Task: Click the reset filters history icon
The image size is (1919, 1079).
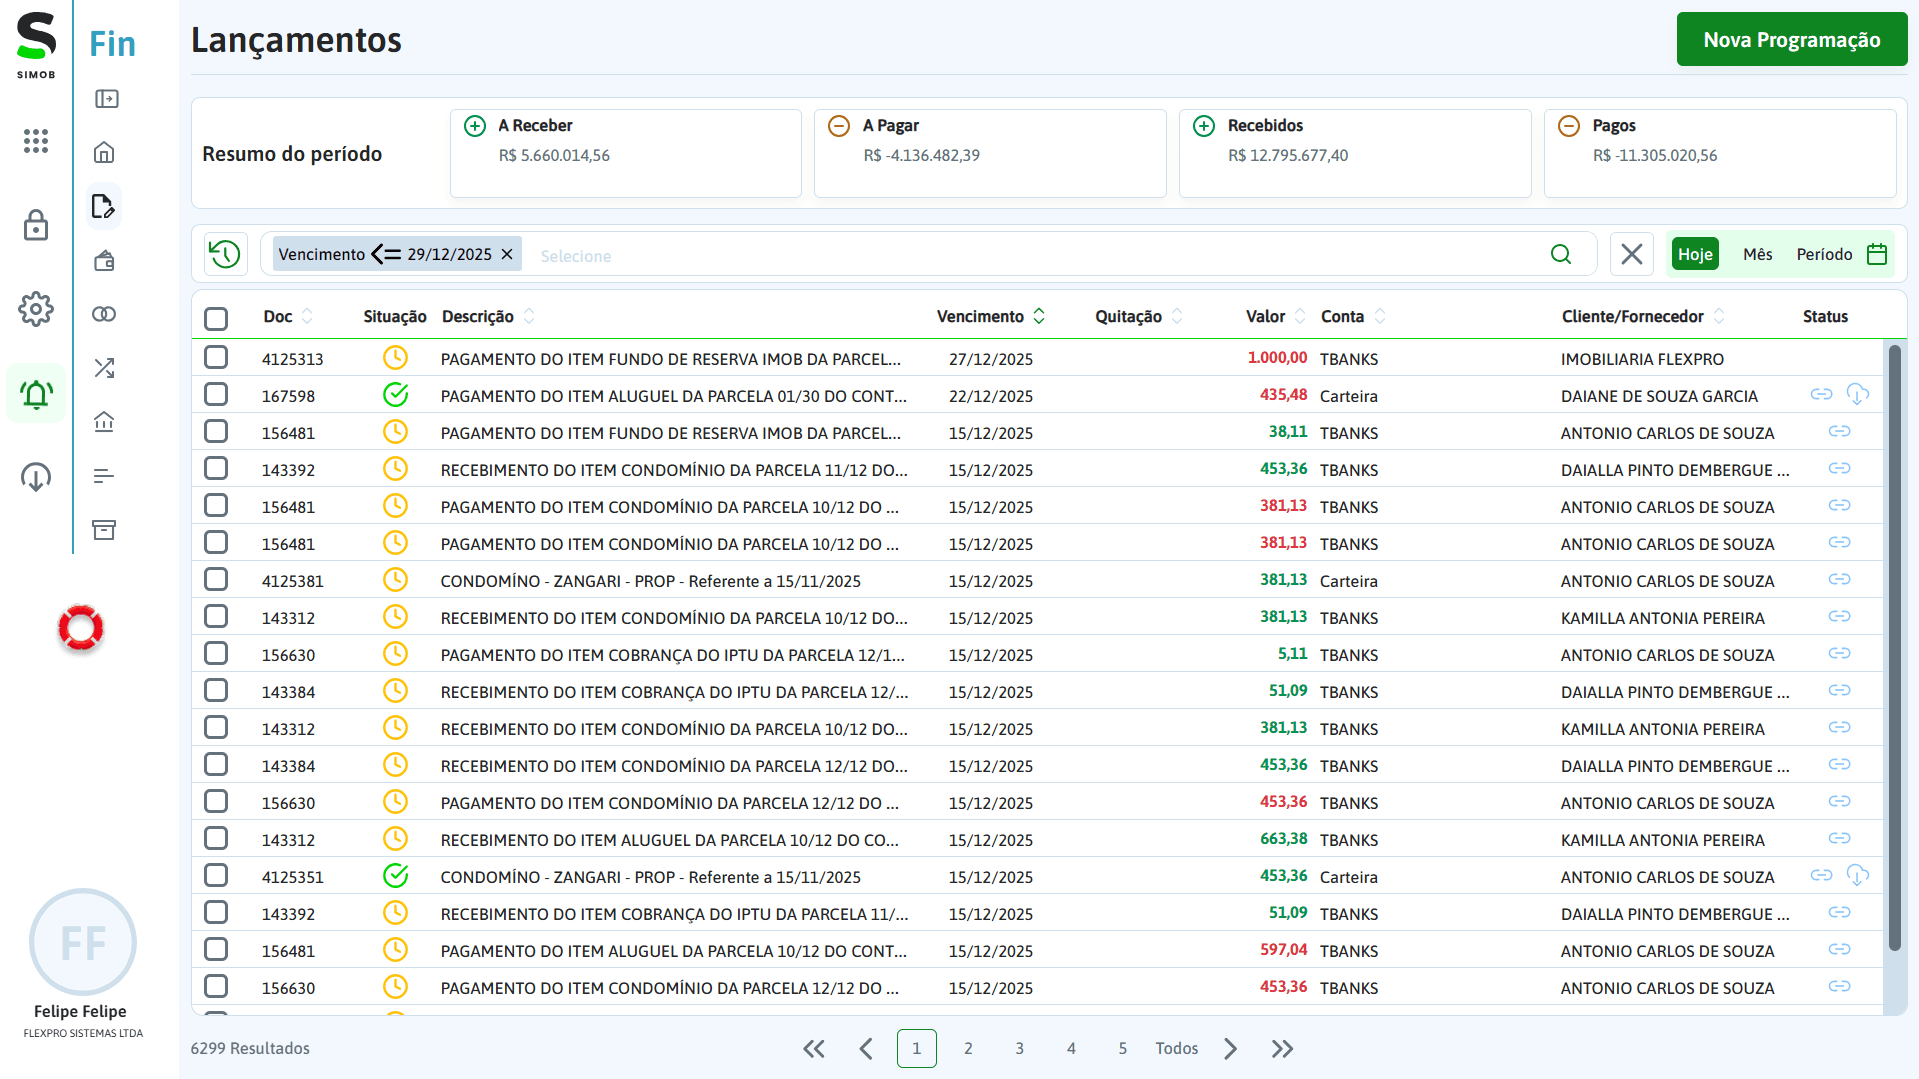Action: click(x=225, y=254)
